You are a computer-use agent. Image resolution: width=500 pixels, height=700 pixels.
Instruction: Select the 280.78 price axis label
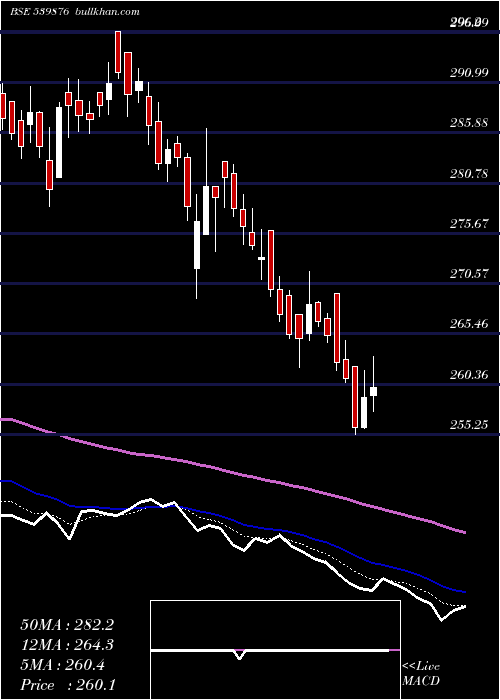tap(468, 173)
